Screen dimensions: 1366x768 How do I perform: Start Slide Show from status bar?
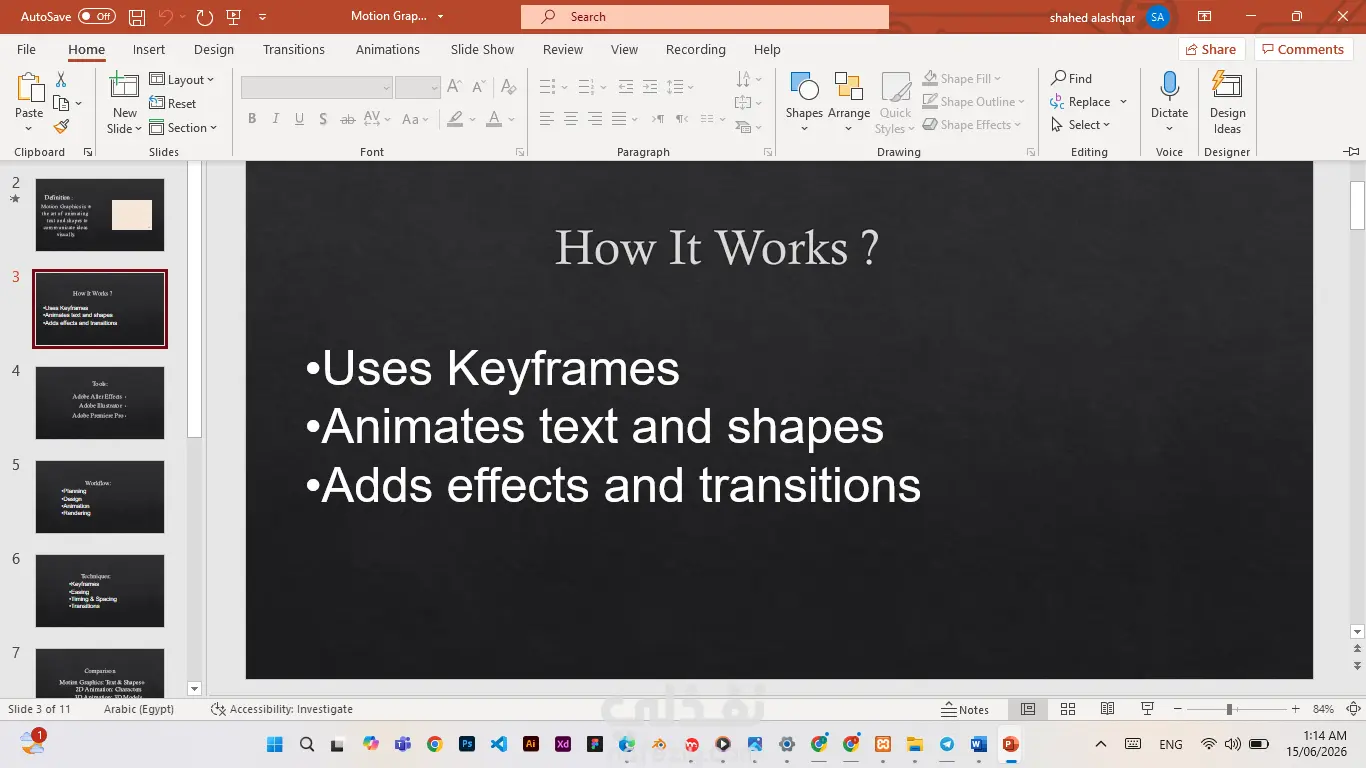(1148, 709)
